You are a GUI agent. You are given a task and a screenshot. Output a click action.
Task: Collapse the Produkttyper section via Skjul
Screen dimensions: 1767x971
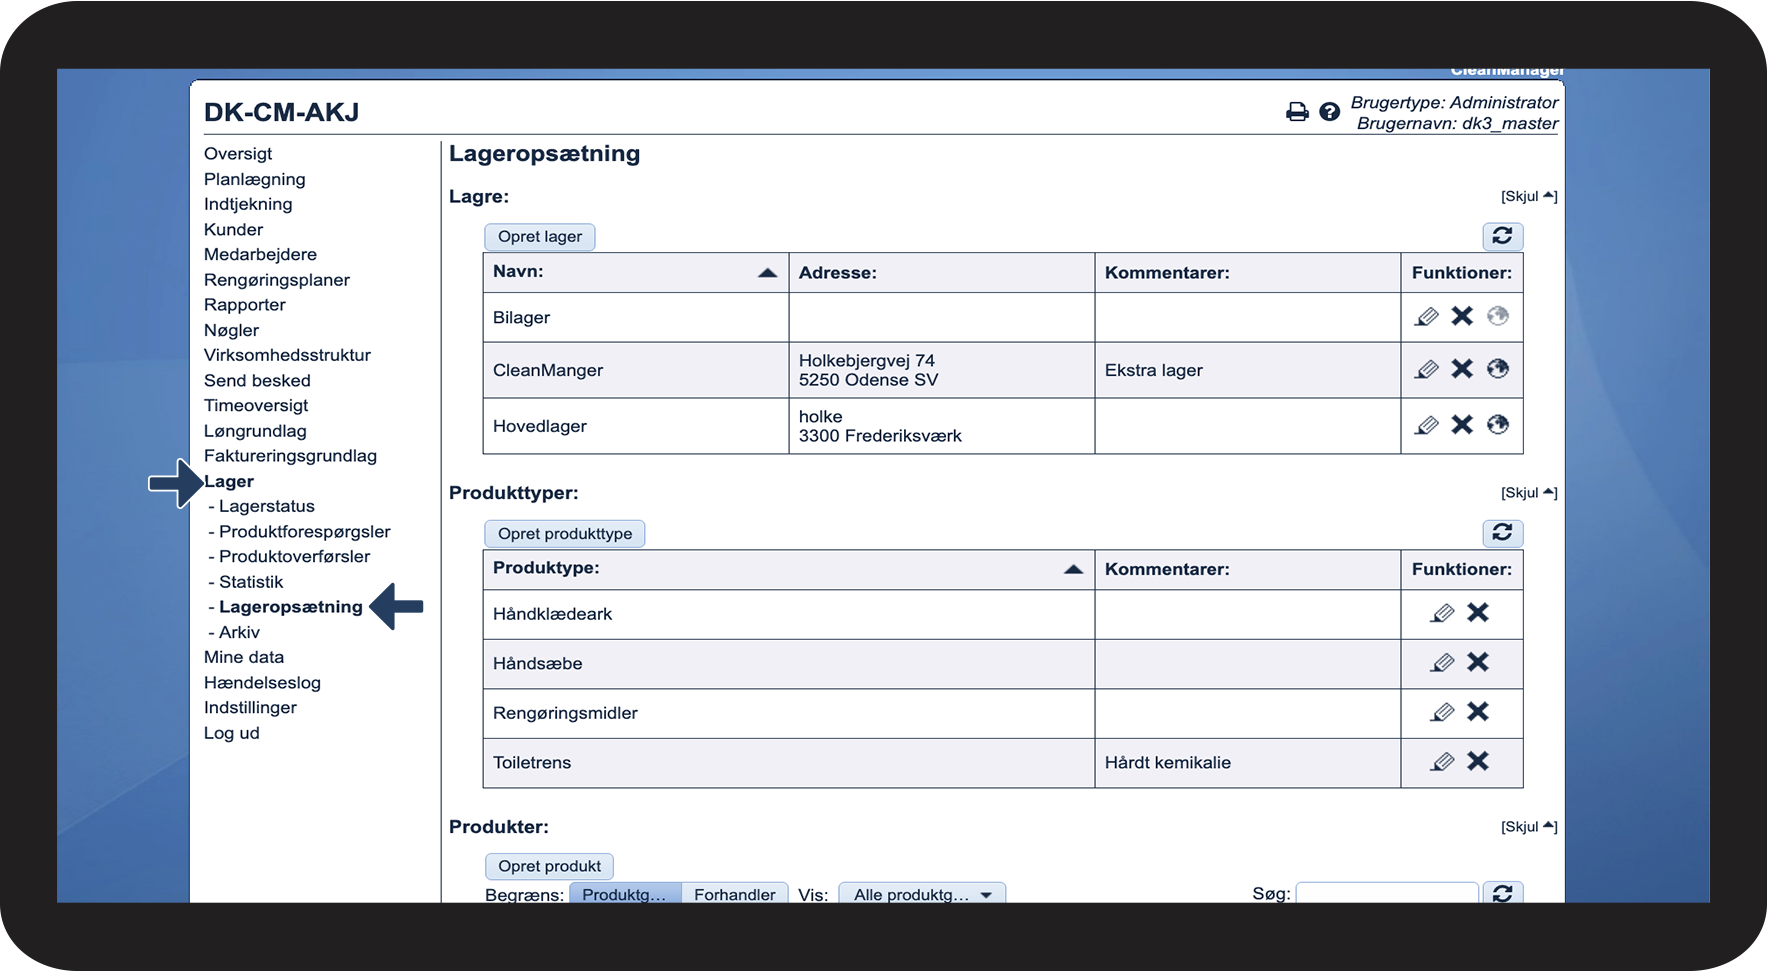point(1529,493)
